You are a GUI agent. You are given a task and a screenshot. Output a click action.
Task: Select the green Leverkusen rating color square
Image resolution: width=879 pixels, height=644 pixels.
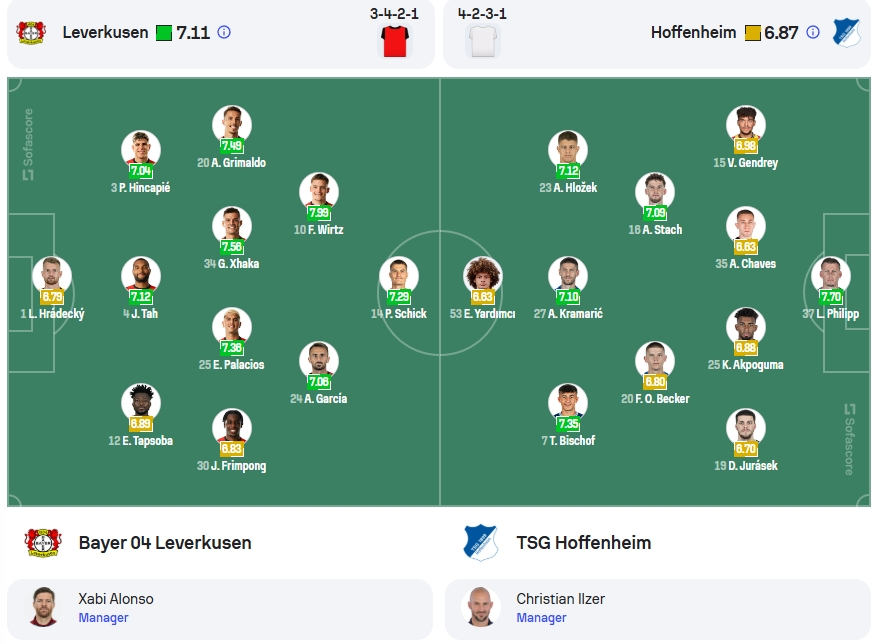164,33
